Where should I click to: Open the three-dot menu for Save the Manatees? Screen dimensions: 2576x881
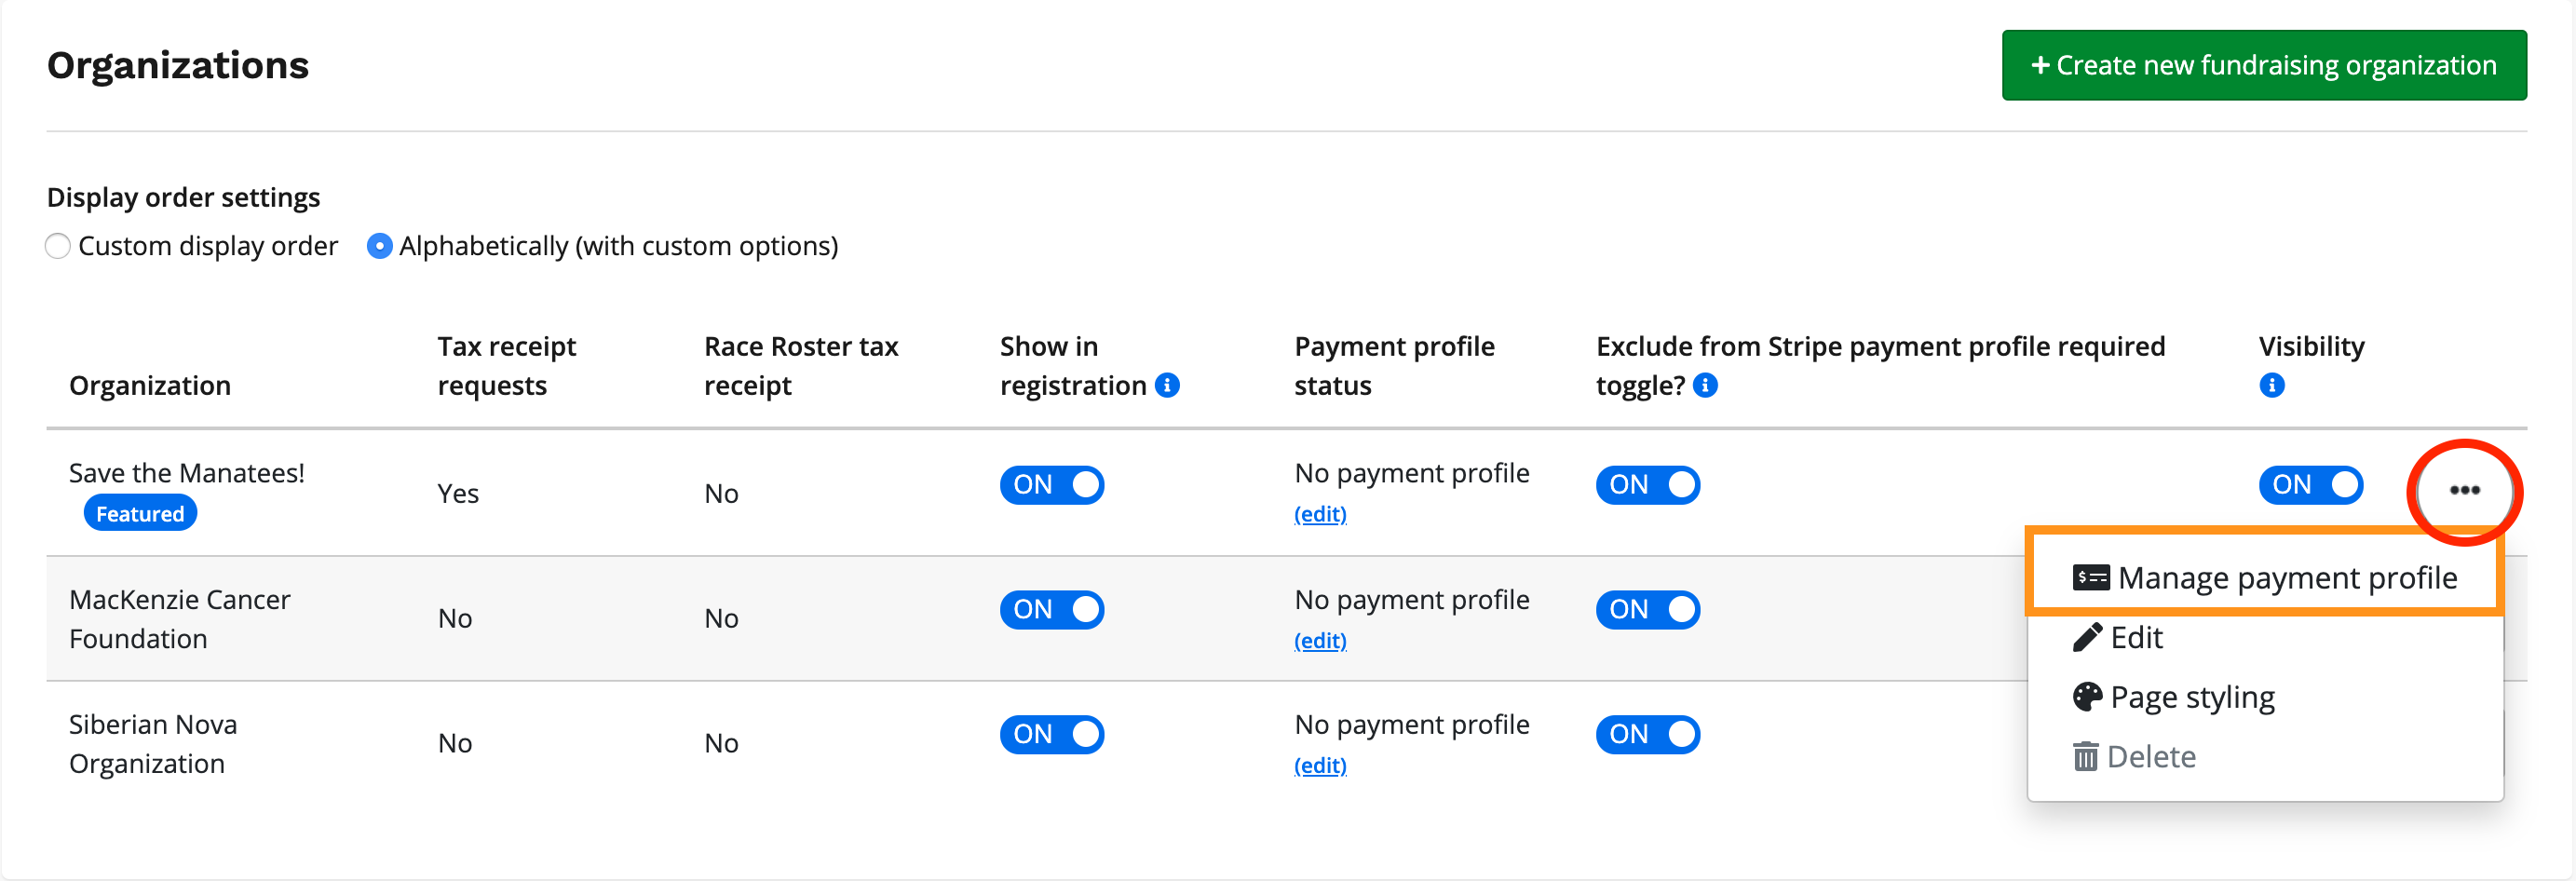coord(2464,490)
